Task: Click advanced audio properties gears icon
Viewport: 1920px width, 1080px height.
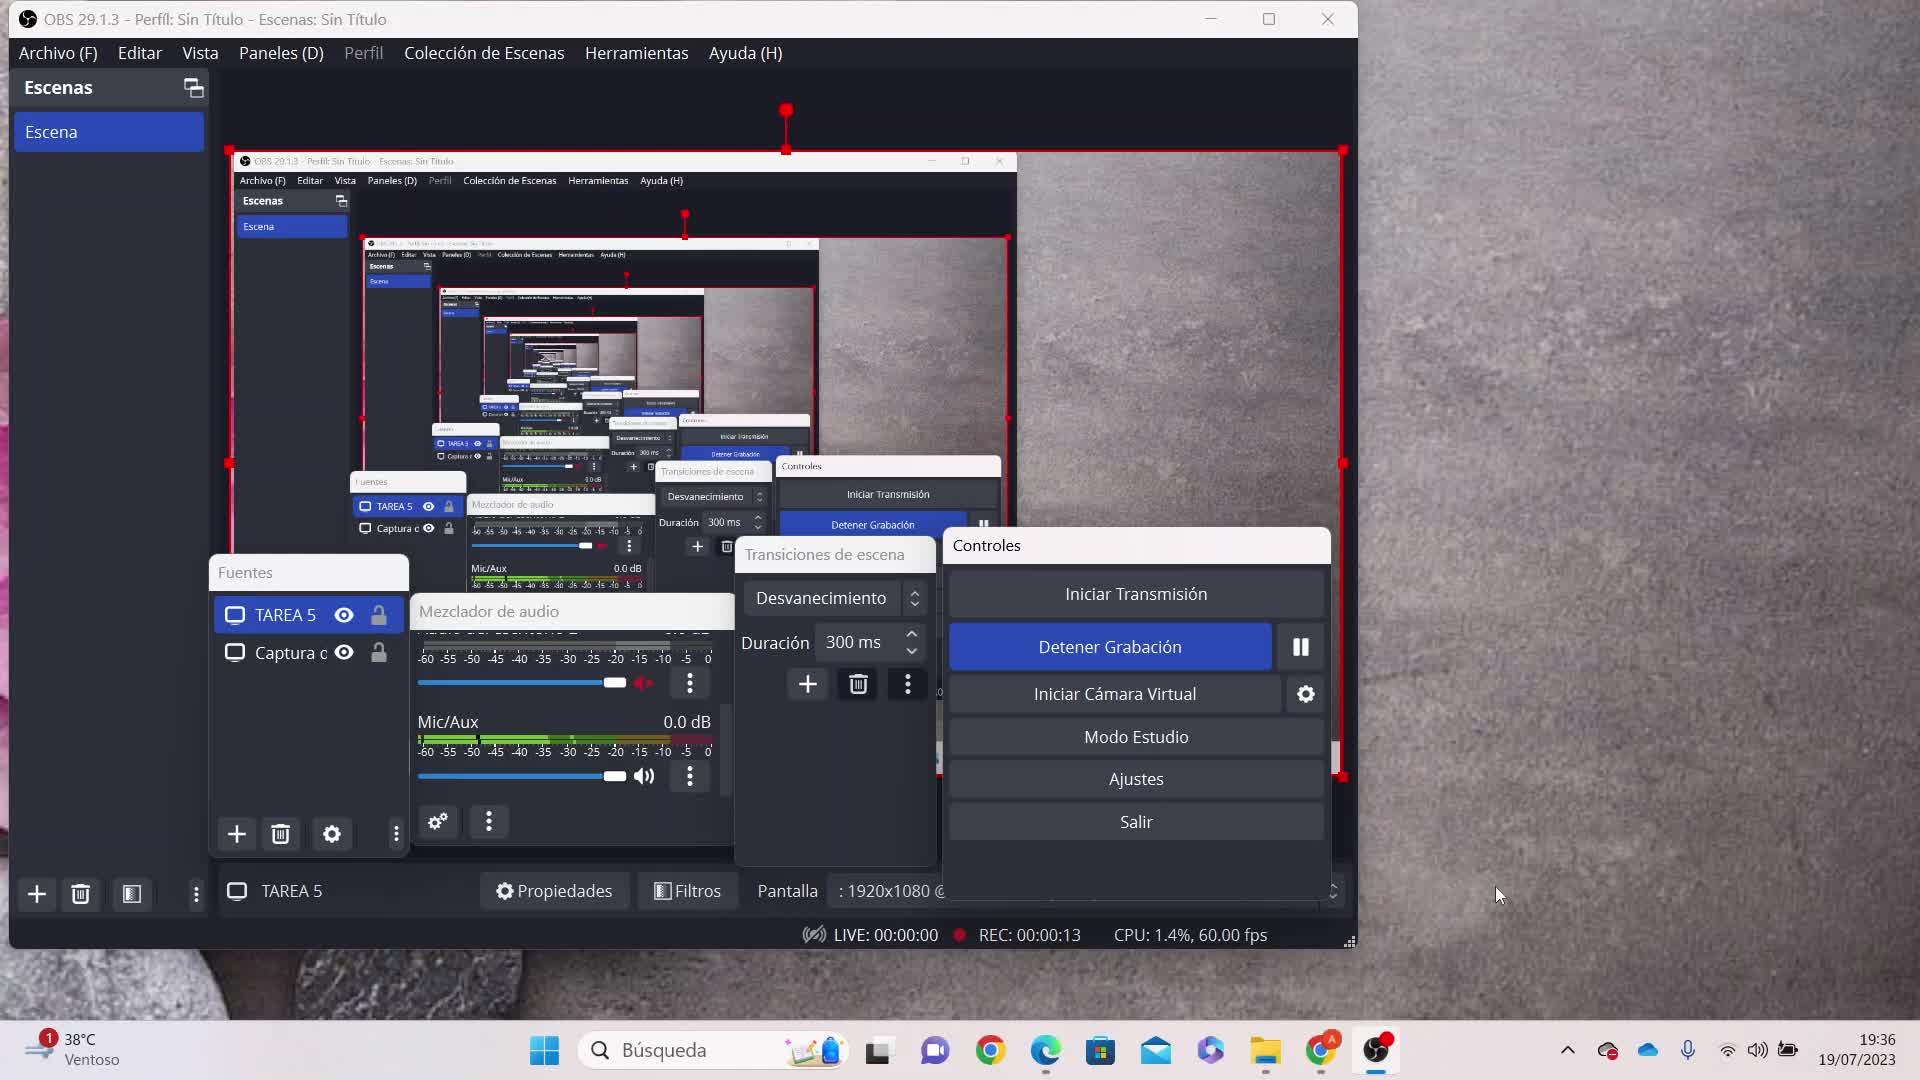Action: click(438, 821)
